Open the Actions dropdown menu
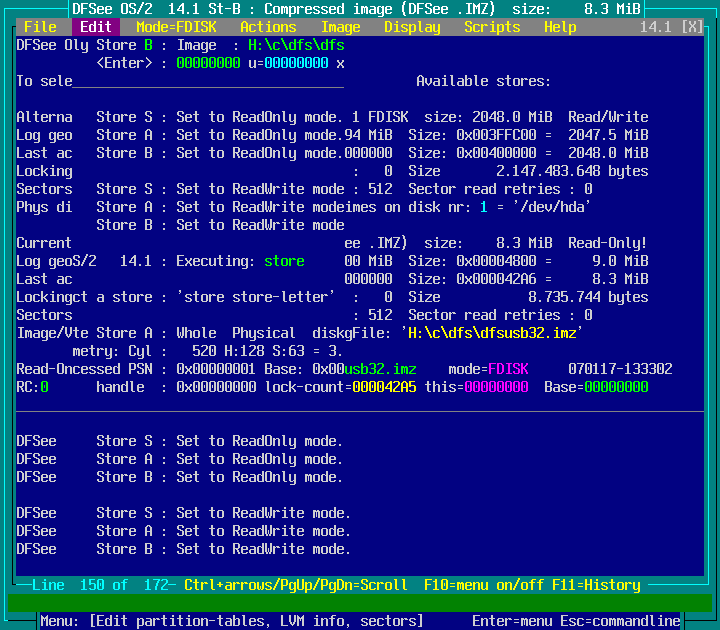720x630 pixels. [x=268, y=27]
